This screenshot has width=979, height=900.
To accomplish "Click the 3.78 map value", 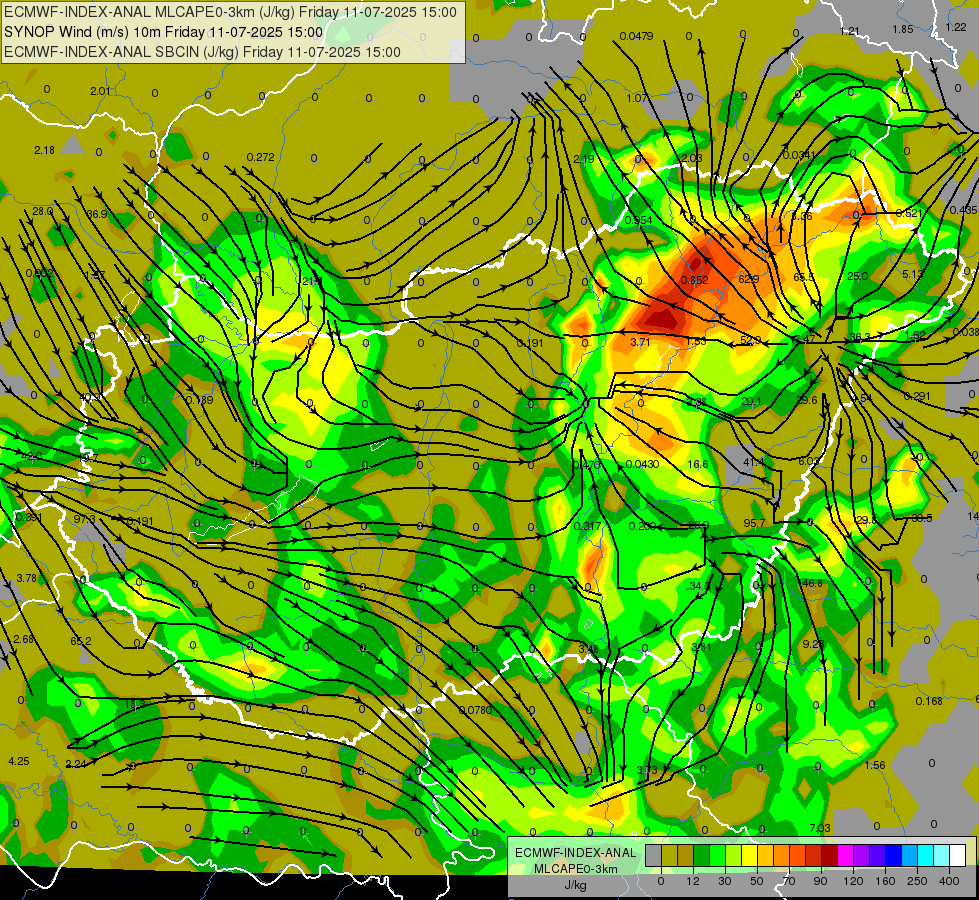I will [x=26, y=578].
